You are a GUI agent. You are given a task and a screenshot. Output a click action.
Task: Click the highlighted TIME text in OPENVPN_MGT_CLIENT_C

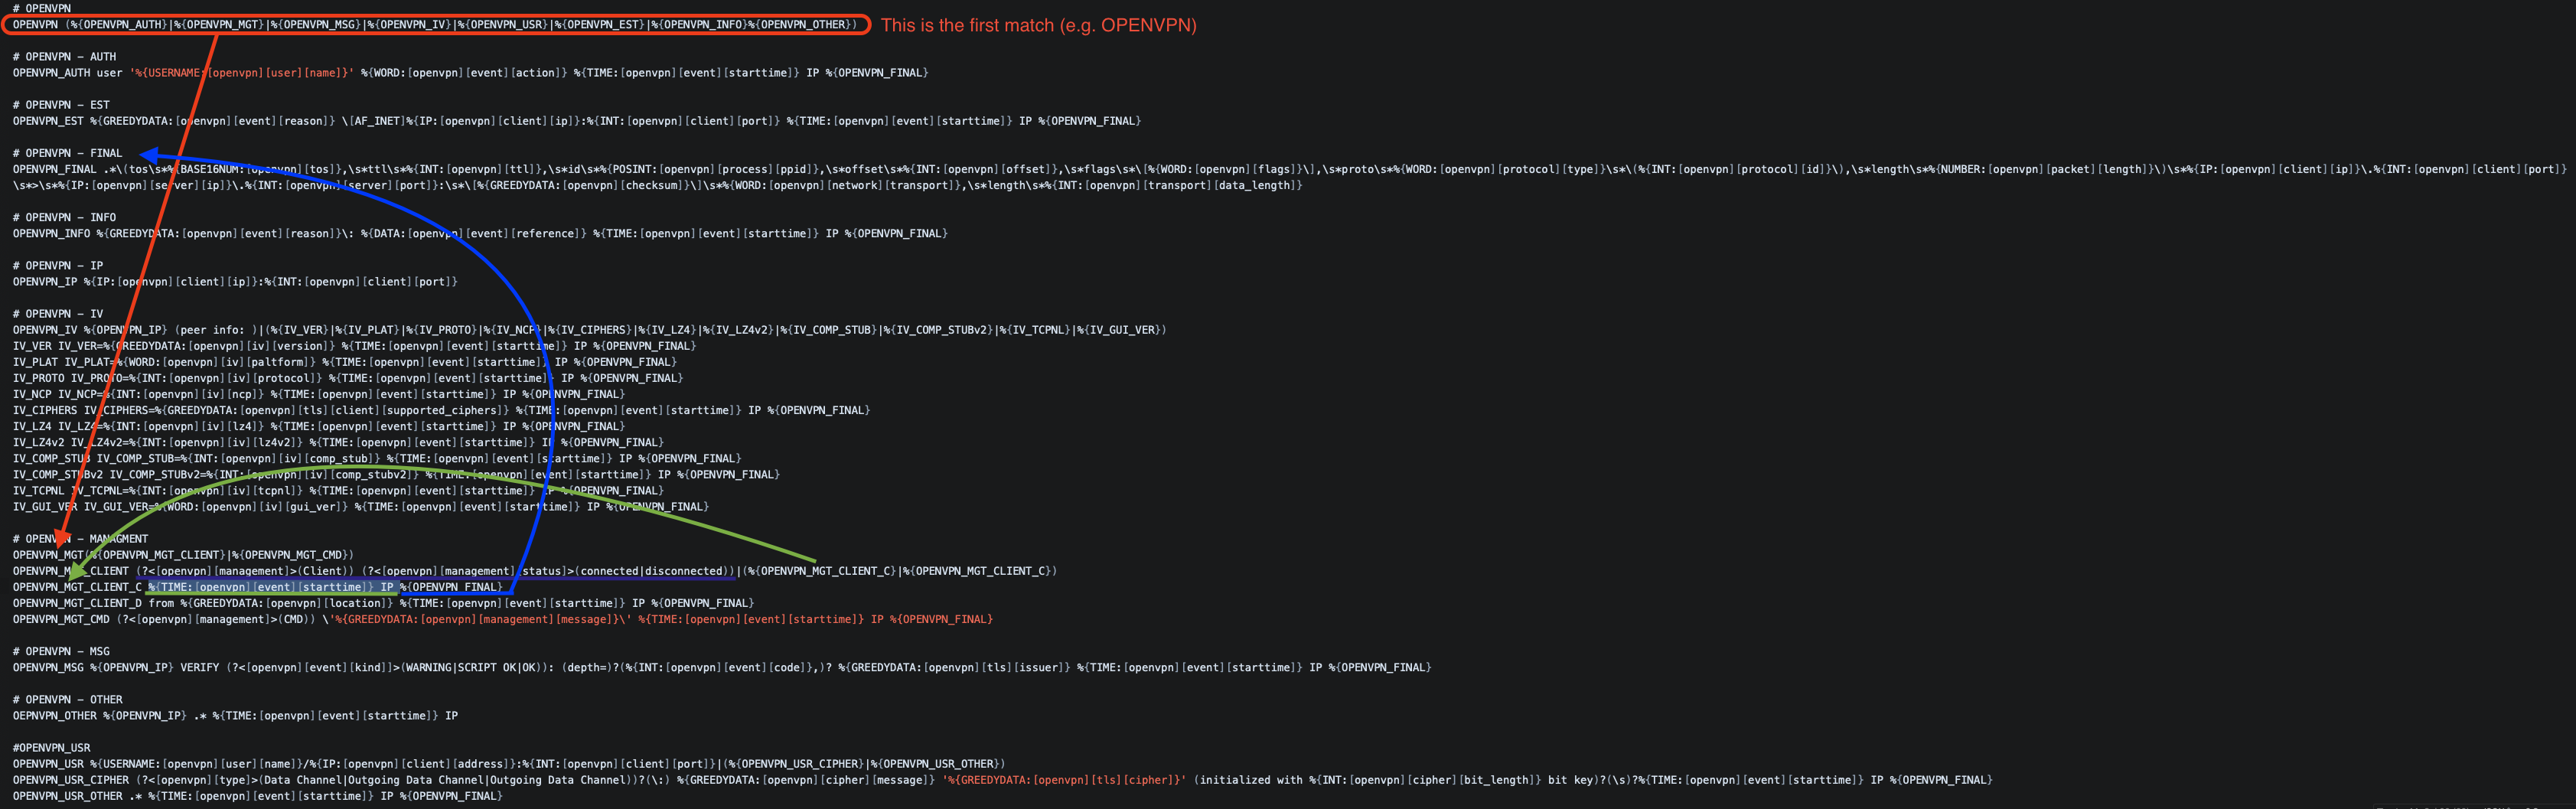click(x=261, y=587)
